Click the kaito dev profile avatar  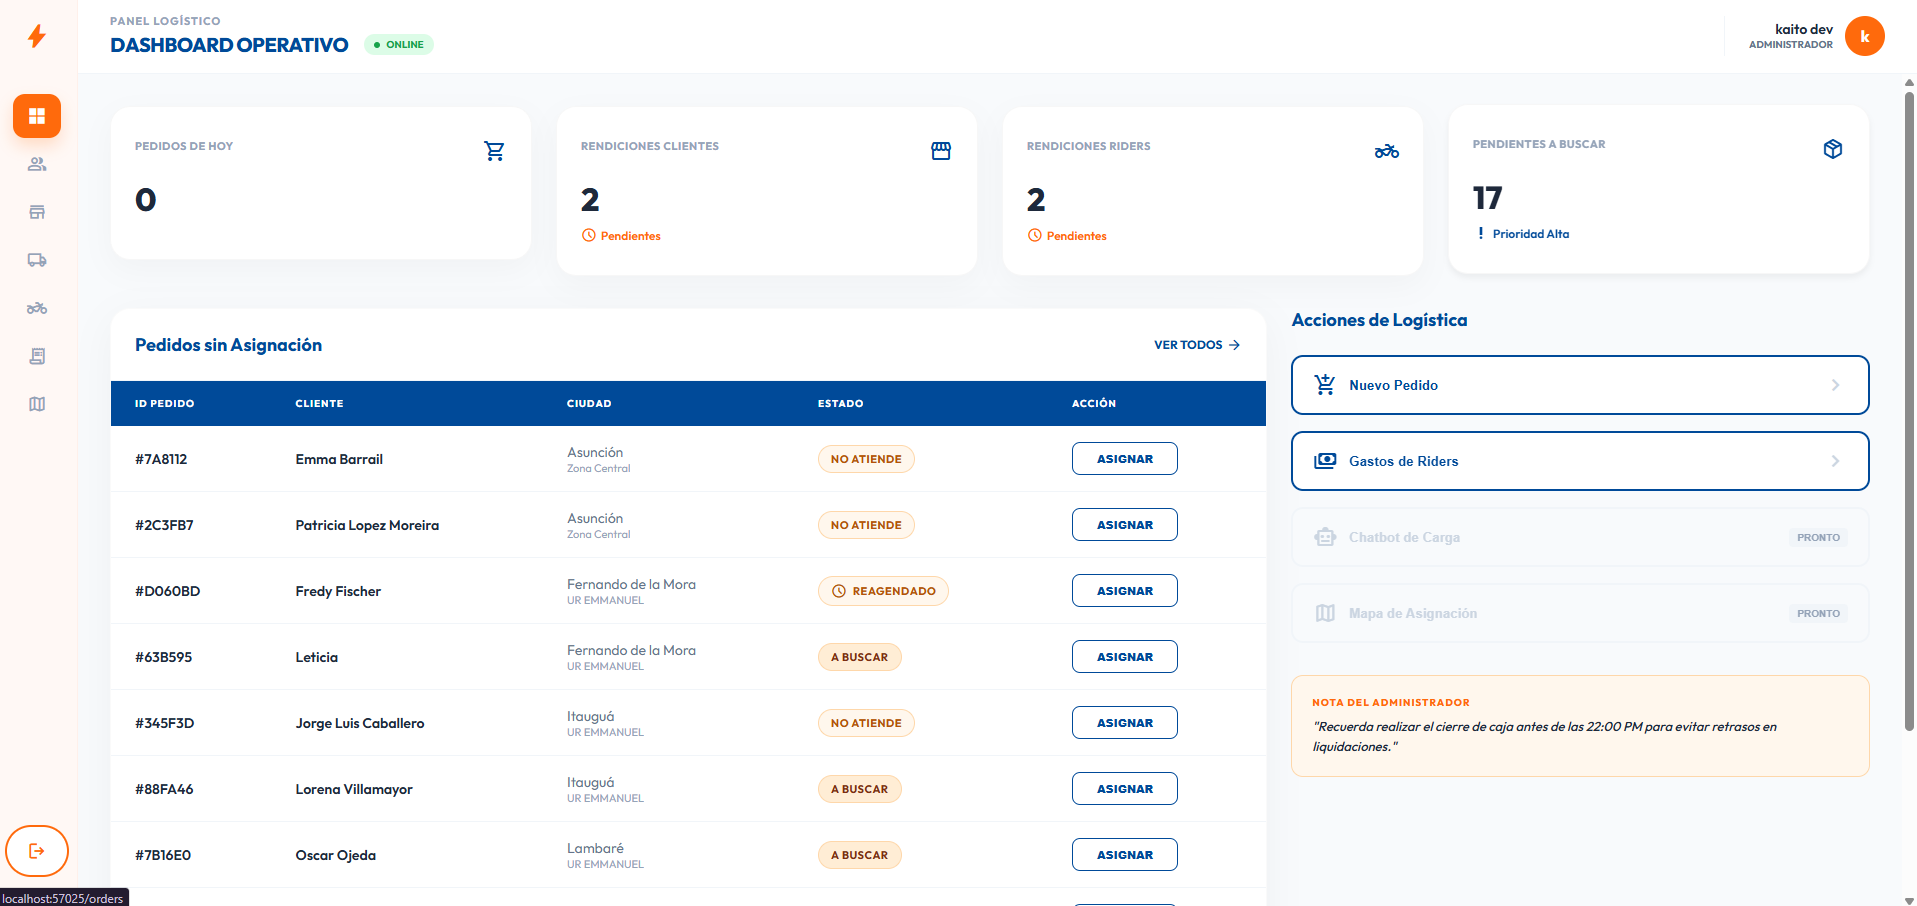[x=1864, y=35]
